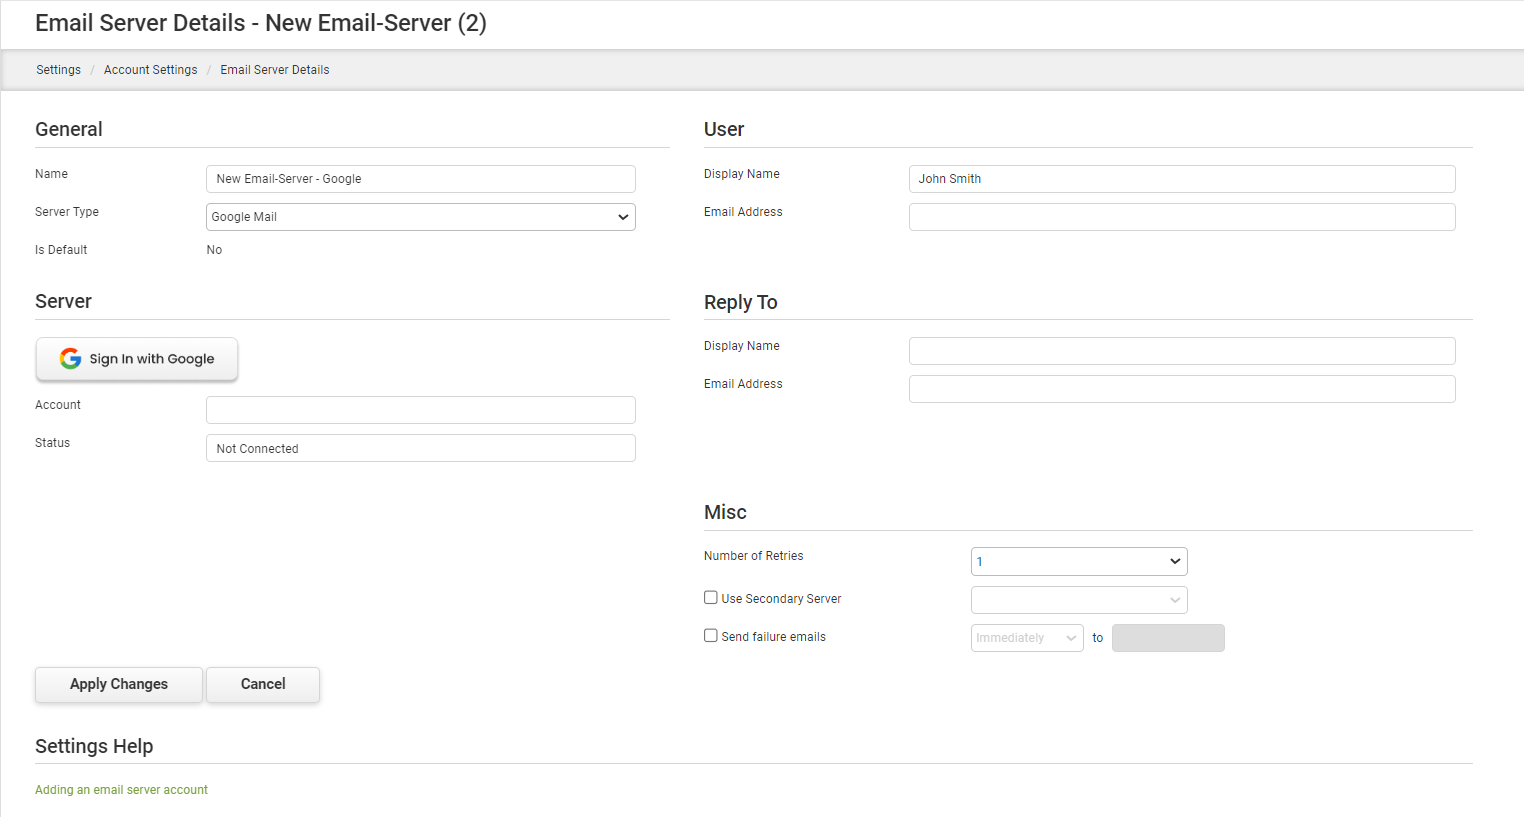Open Account Settings breadcrumb
Viewport: 1524px width, 817px height.
tap(151, 70)
